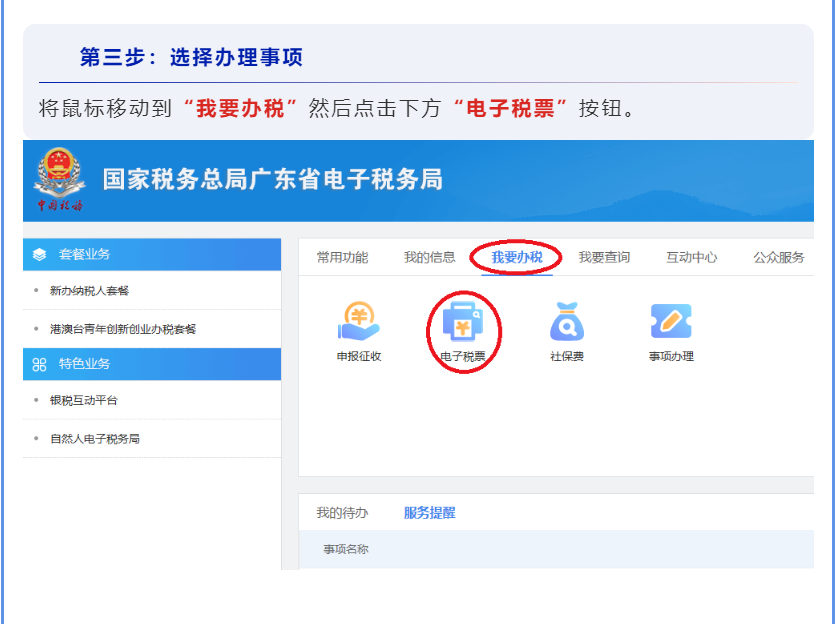
Task: Click the 申报征收 icon
Action: pyautogui.click(x=359, y=322)
